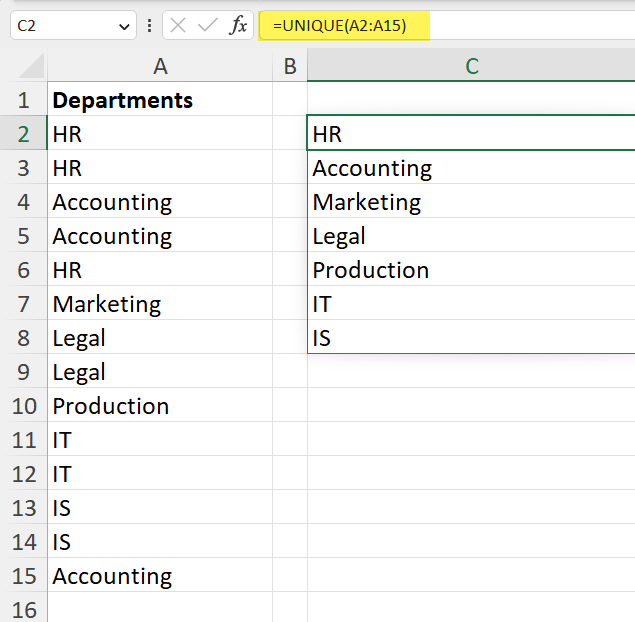
Task: Click cell C5 containing Legal
Action: tap(471, 236)
